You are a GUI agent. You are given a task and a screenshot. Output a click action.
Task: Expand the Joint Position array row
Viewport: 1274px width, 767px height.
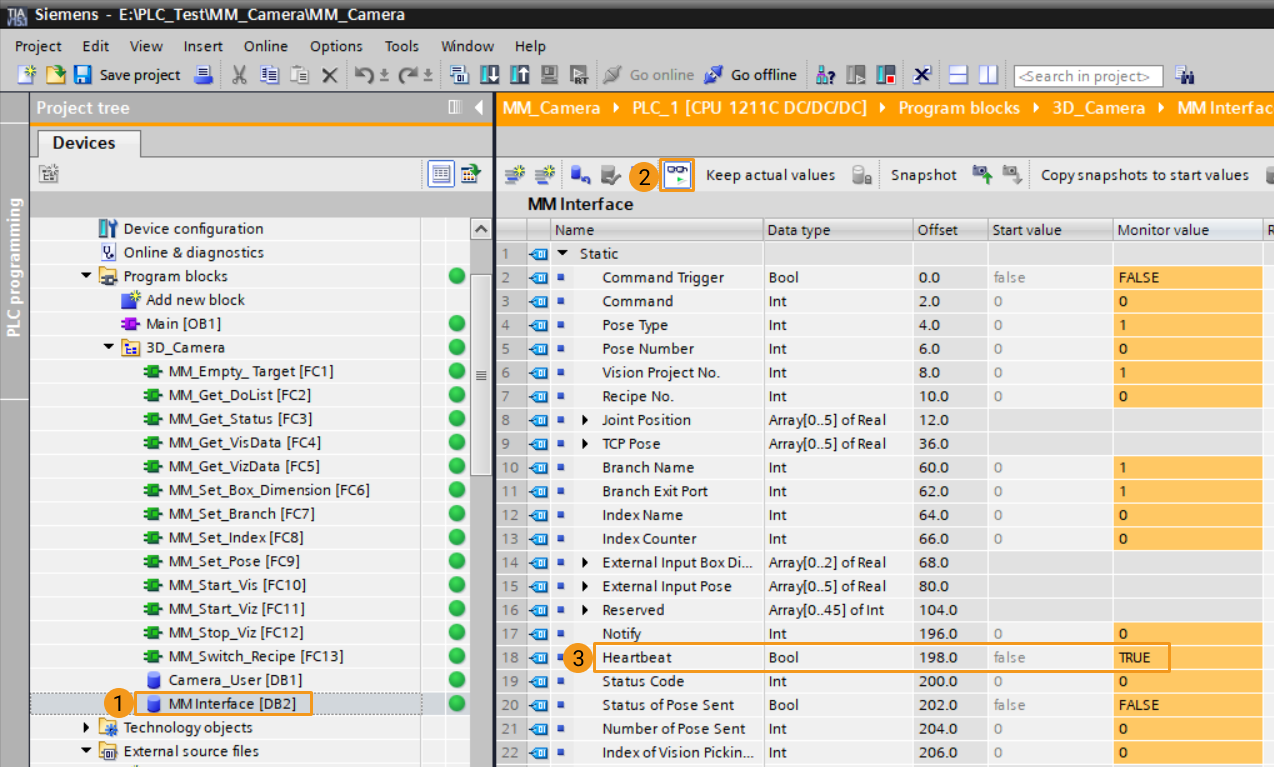pyautogui.click(x=586, y=420)
